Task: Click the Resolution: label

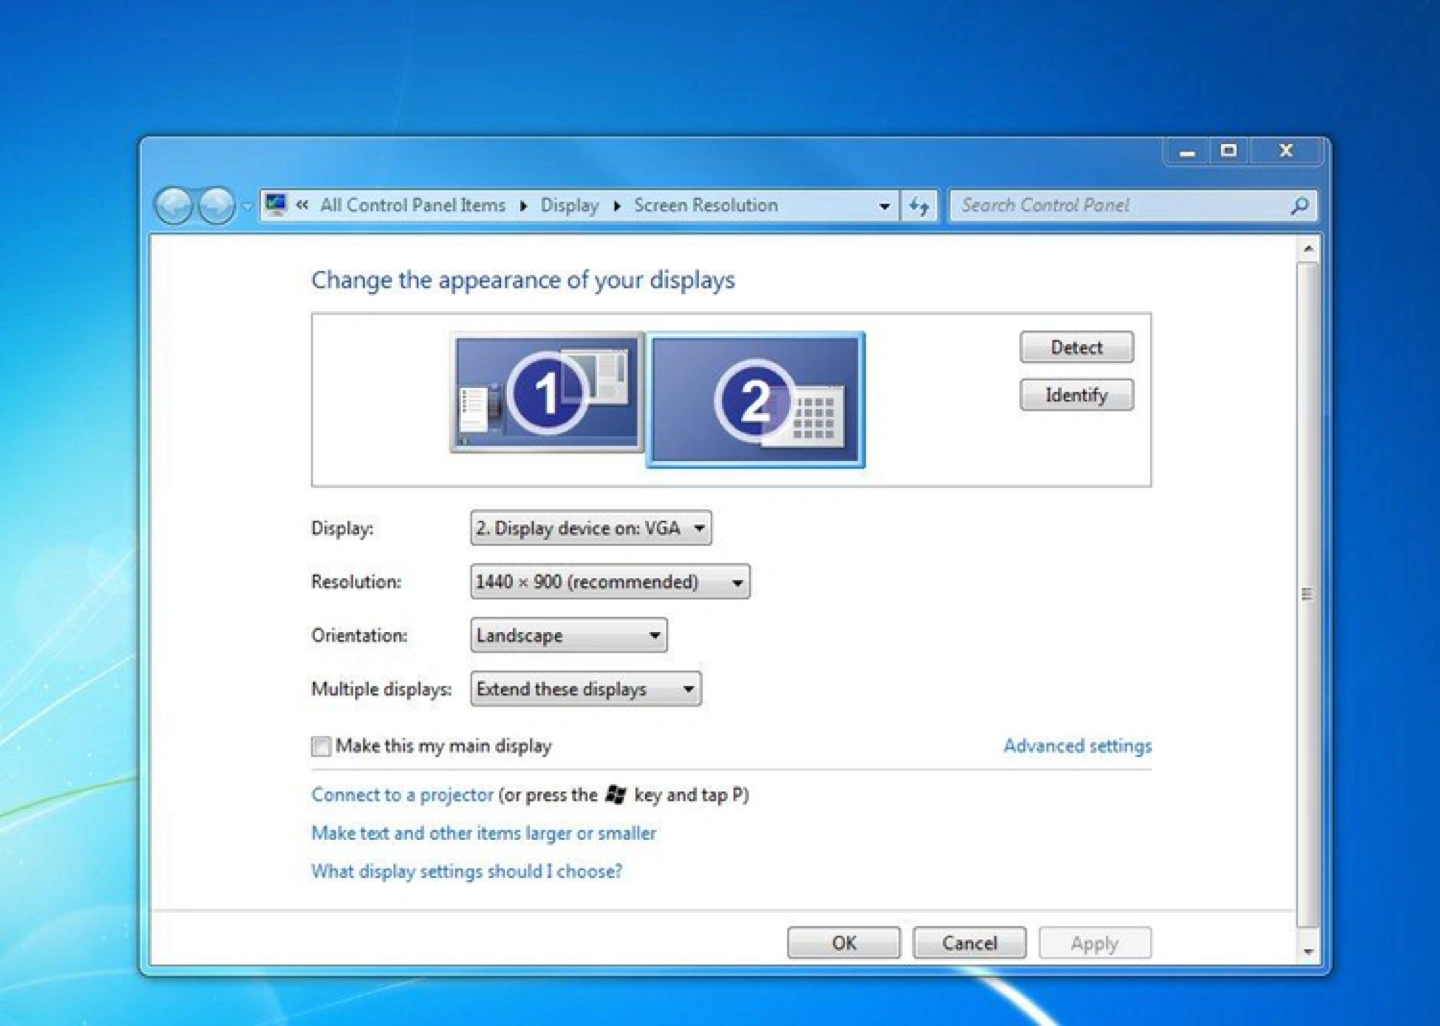Action: click(356, 582)
